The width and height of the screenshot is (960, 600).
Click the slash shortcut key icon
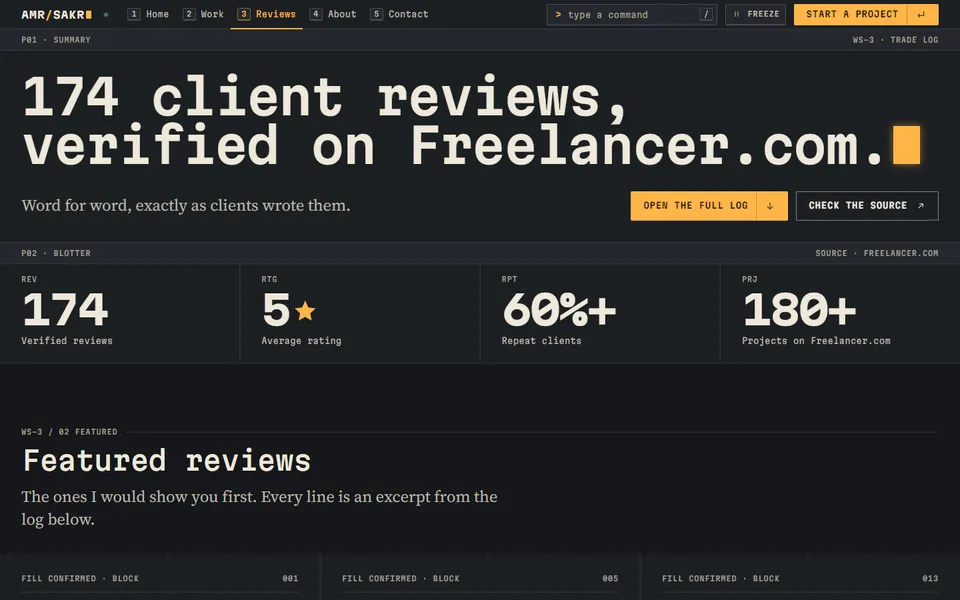[x=706, y=15]
